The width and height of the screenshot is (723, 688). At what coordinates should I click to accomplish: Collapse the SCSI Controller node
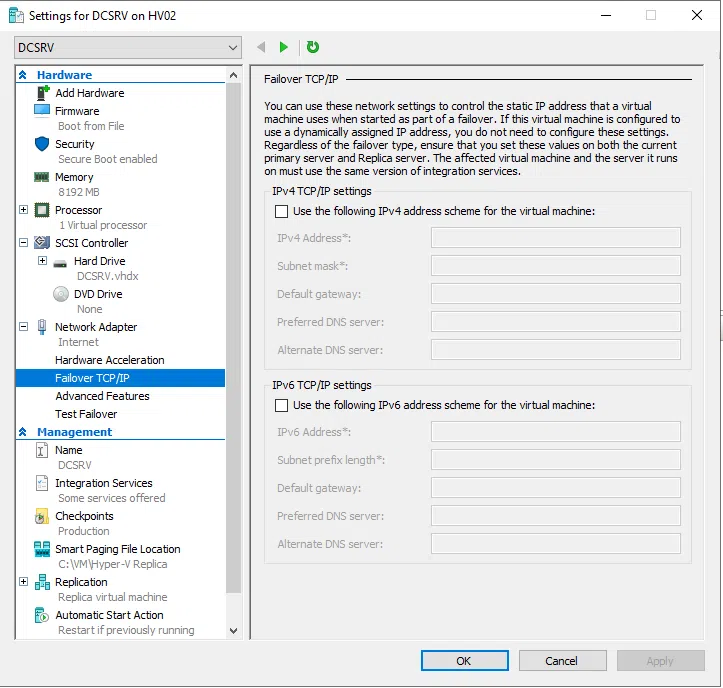pyautogui.click(x=23, y=243)
